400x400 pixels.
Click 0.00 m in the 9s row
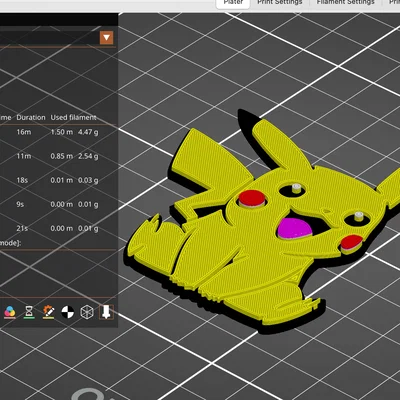click(62, 204)
